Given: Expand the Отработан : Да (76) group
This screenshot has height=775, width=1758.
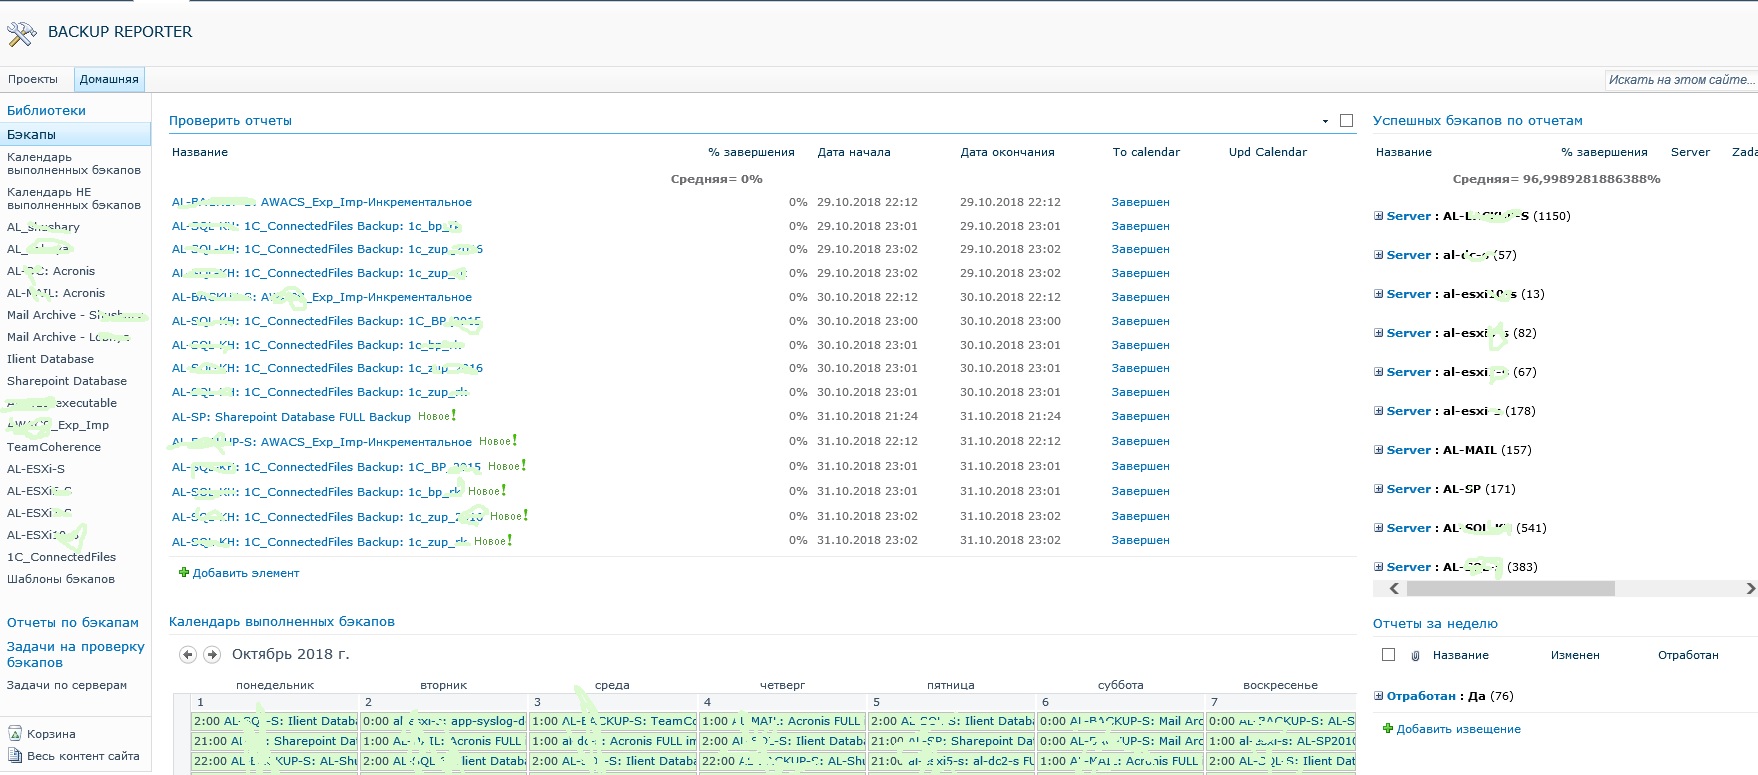Looking at the screenshot, I should point(1379,696).
